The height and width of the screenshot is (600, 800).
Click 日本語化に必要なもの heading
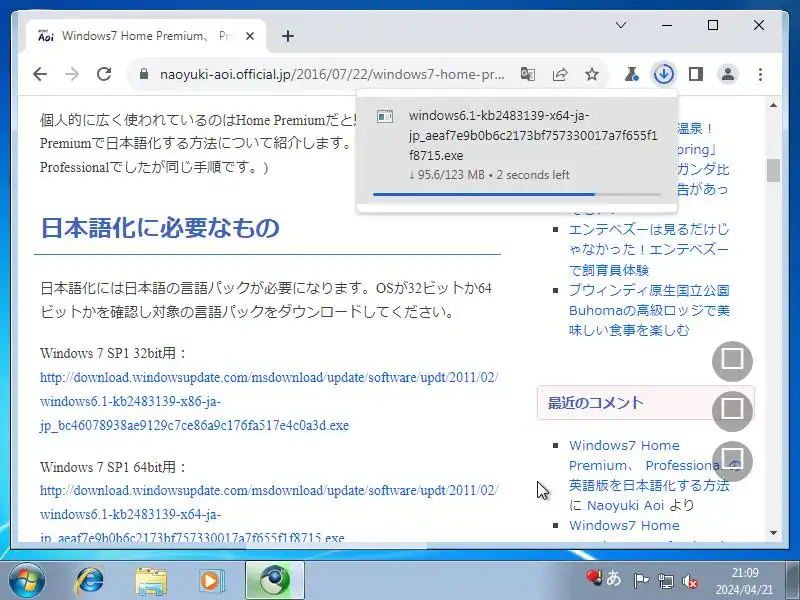160,228
